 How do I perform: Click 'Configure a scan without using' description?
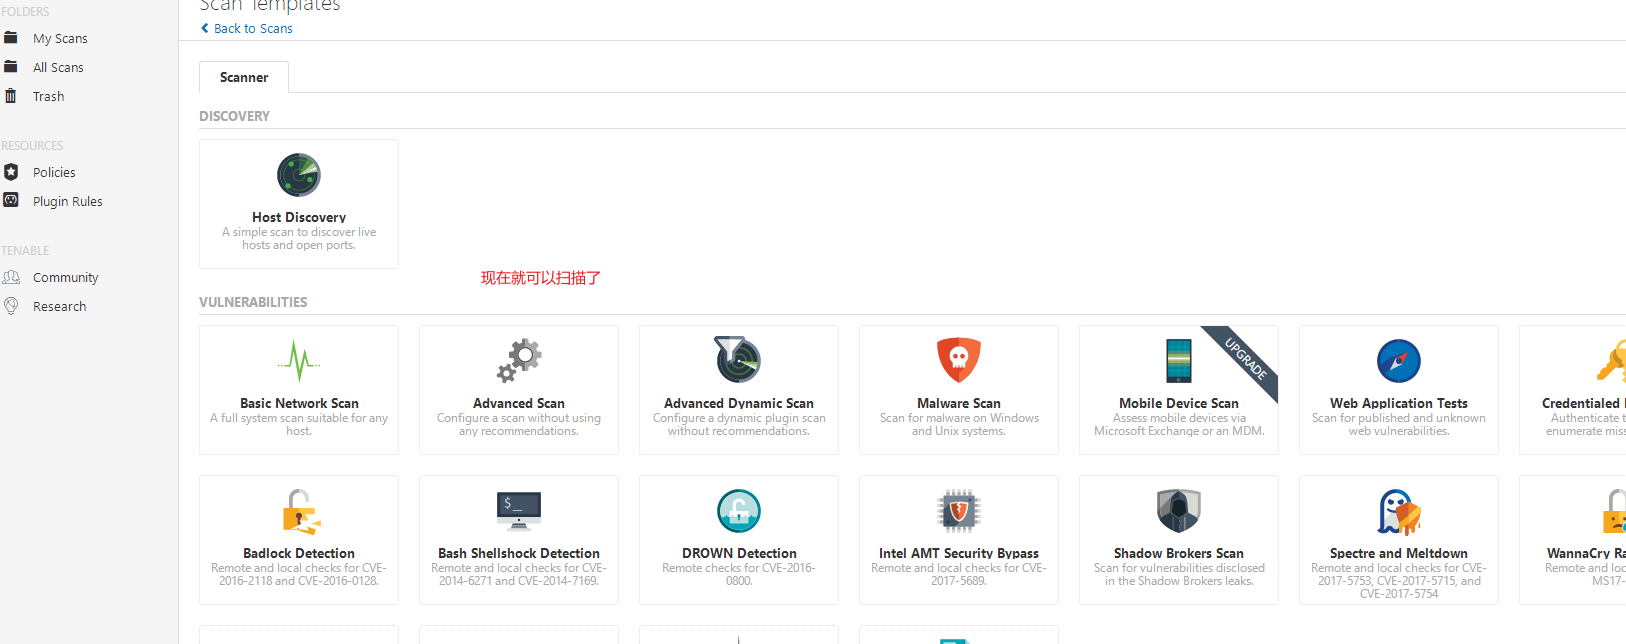pyautogui.click(x=519, y=424)
